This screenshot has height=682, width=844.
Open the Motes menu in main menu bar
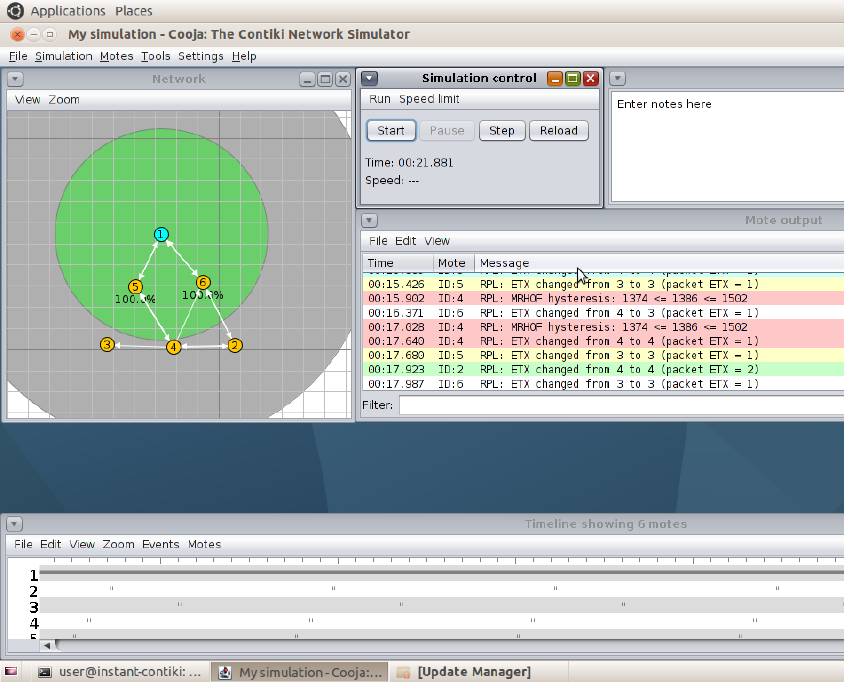point(116,56)
